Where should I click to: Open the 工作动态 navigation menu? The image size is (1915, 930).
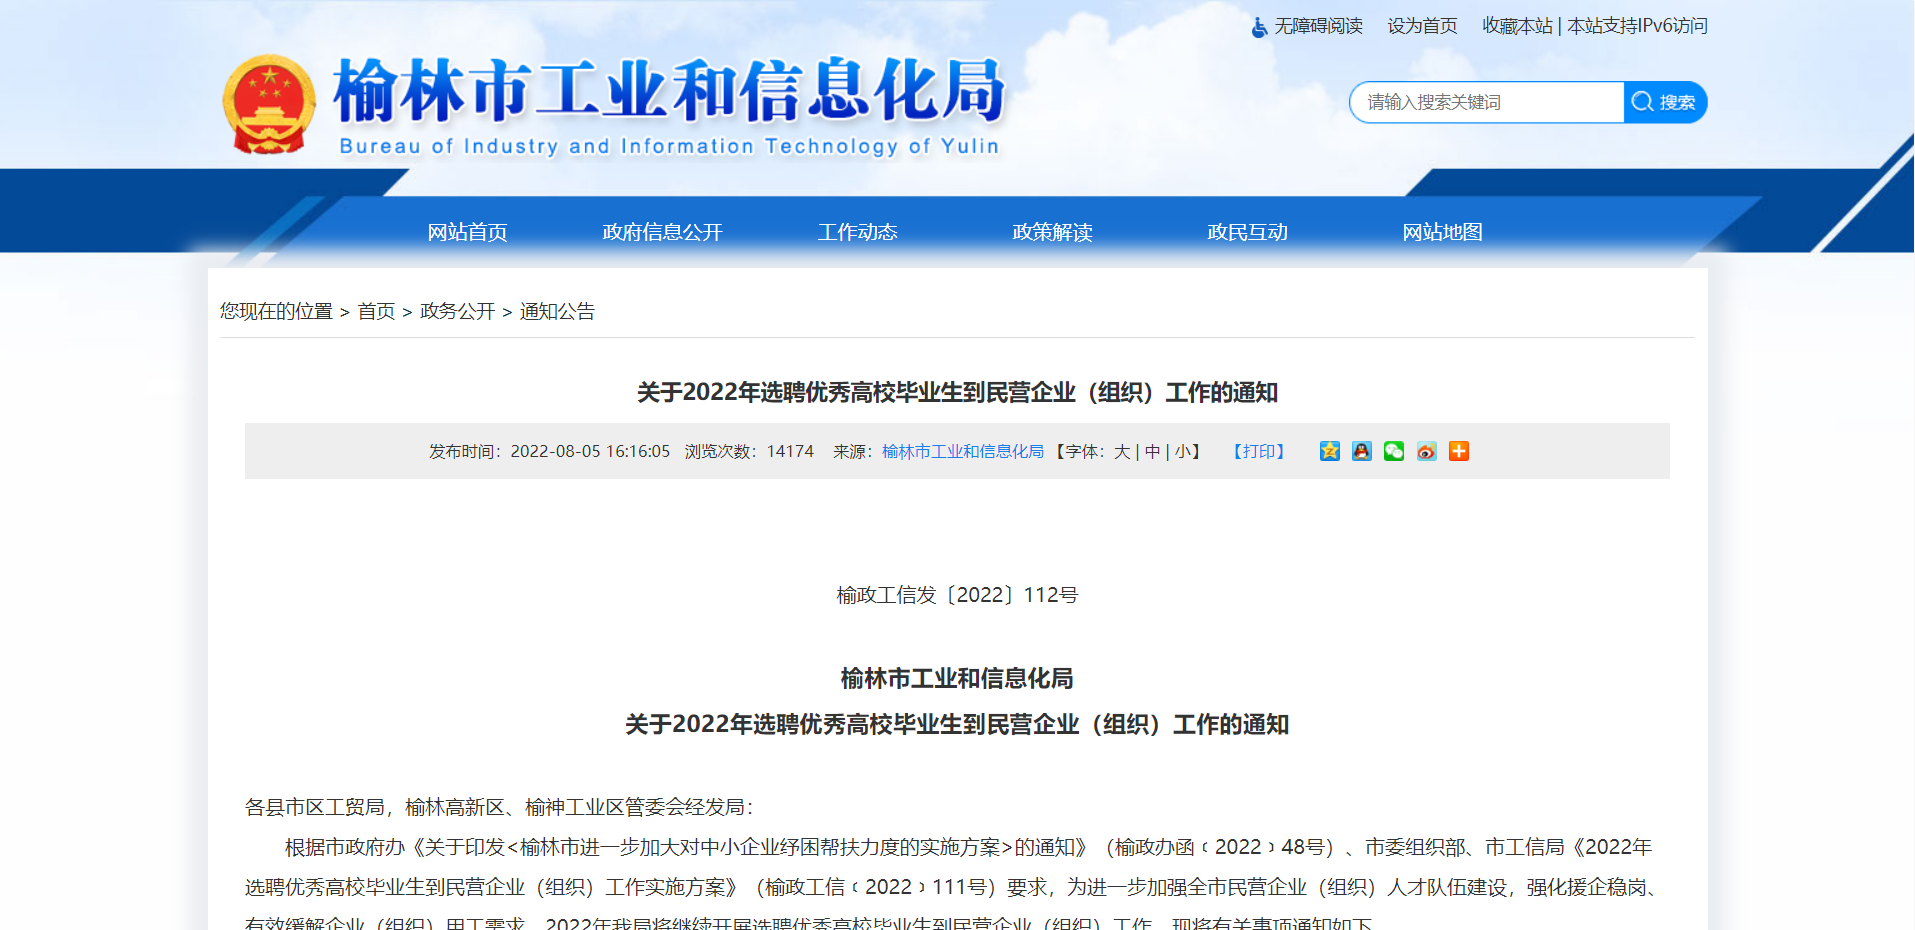[857, 232]
